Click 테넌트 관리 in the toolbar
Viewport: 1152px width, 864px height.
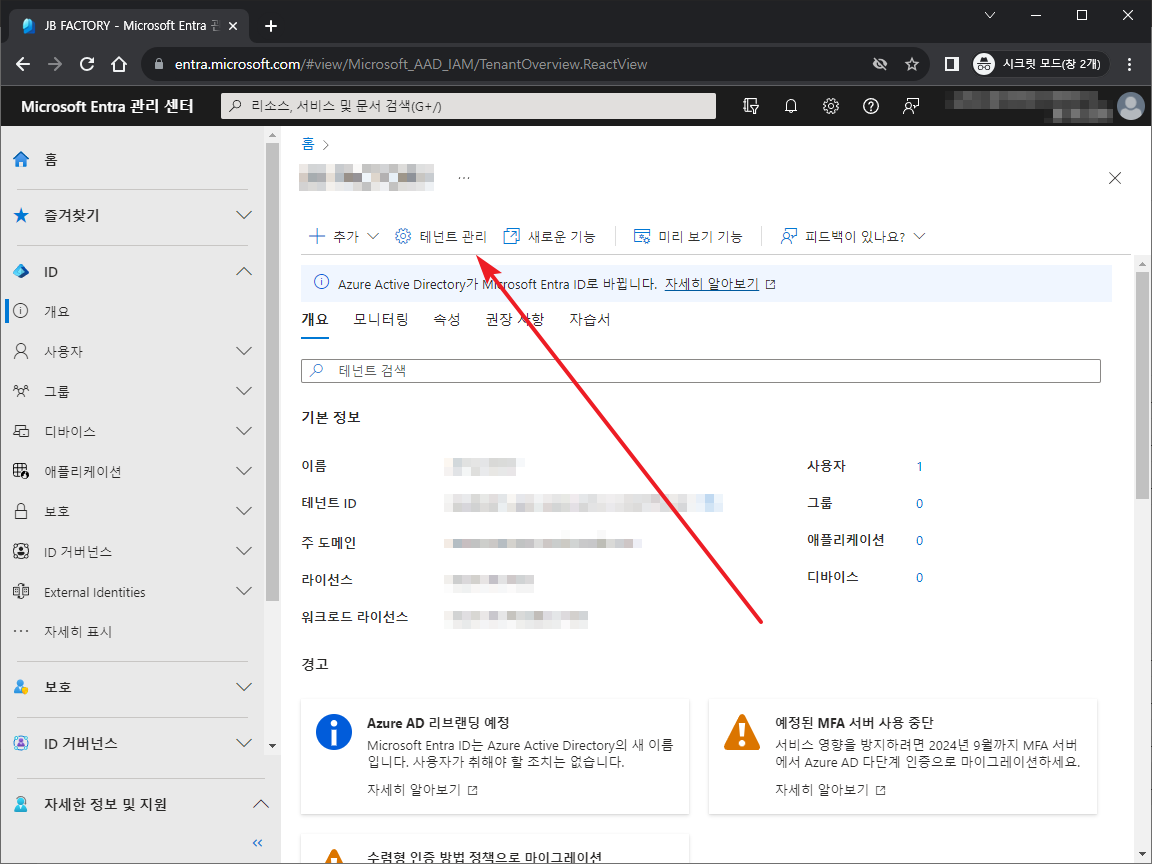click(x=441, y=236)
